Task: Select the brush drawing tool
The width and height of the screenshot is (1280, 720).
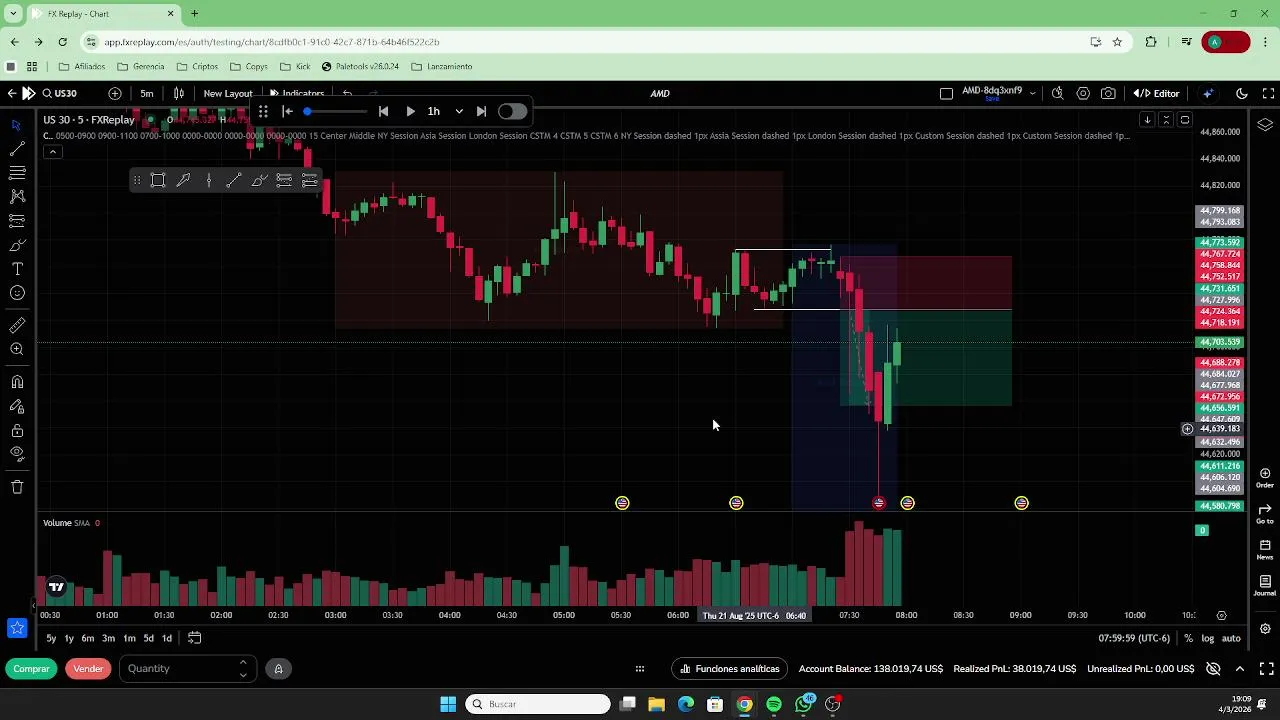Action: [17, 245]
